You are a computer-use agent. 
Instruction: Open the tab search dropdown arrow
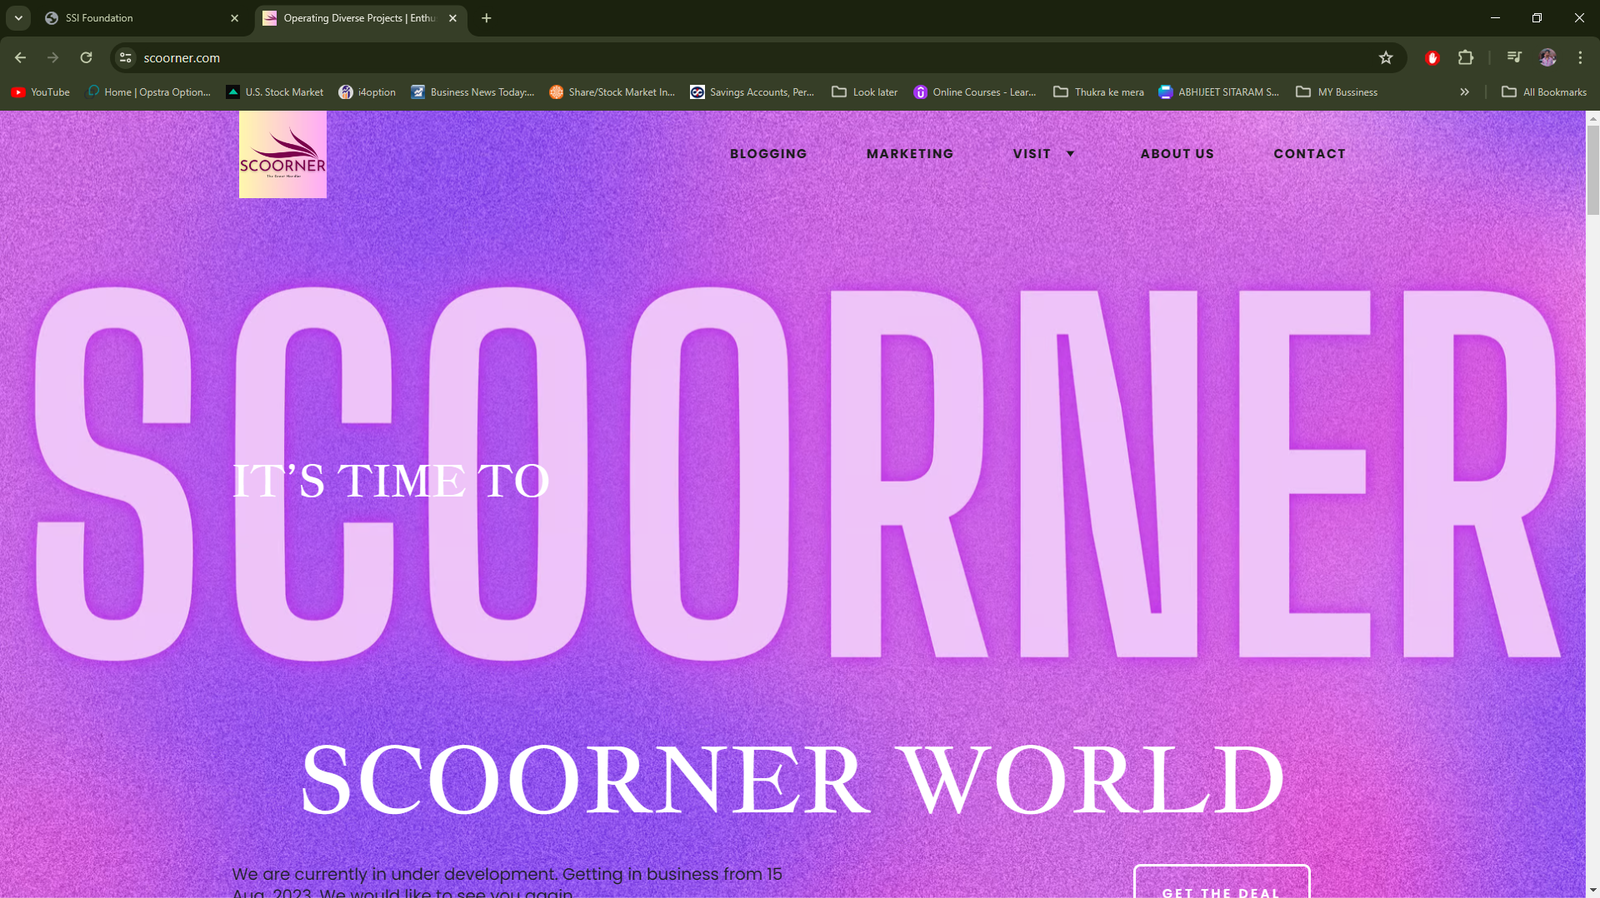[18, 18]
